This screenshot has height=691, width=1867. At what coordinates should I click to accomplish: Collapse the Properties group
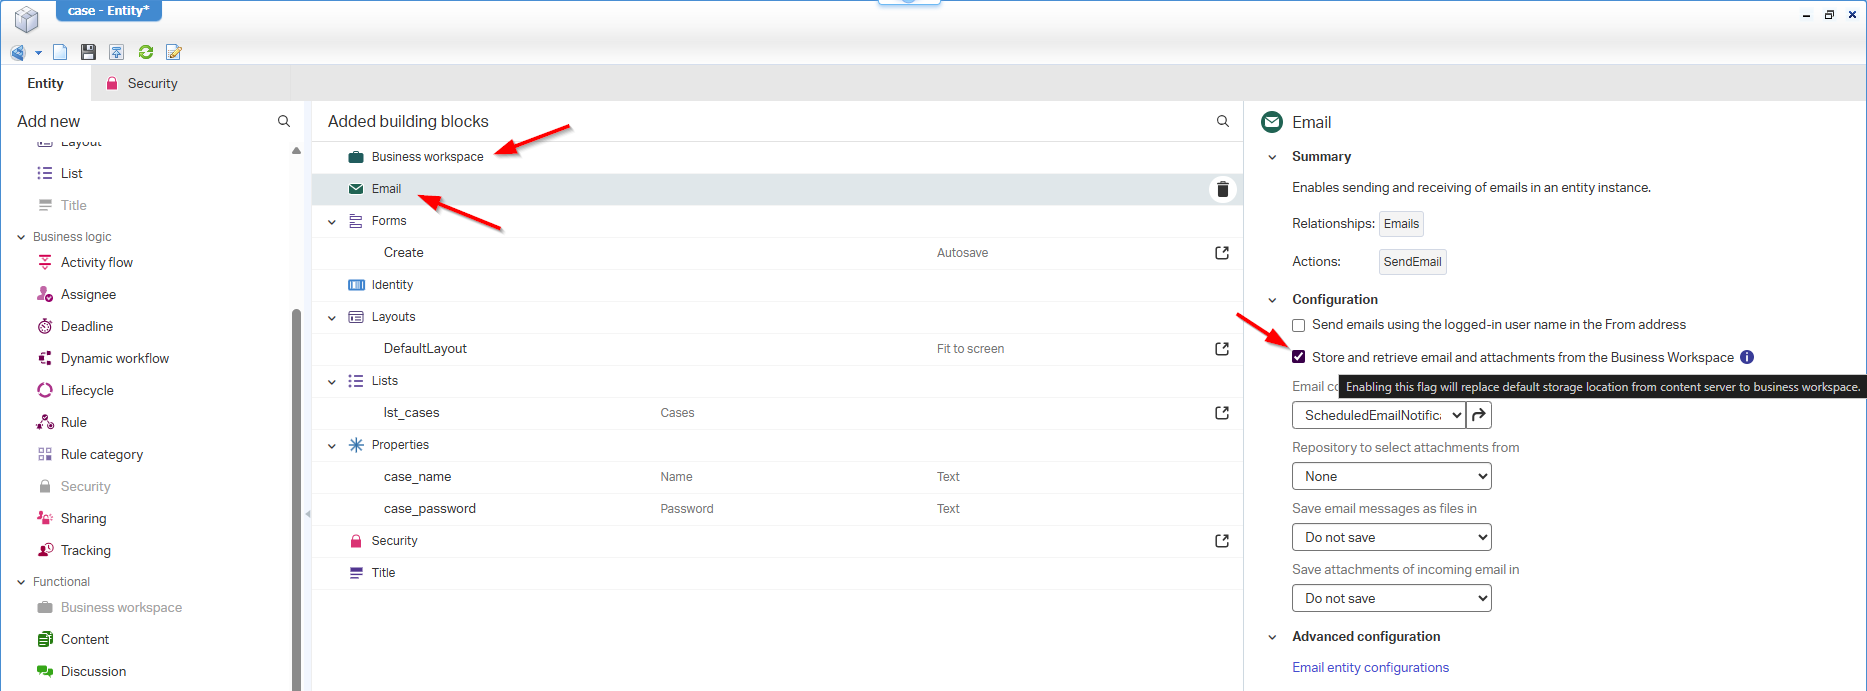332,446
